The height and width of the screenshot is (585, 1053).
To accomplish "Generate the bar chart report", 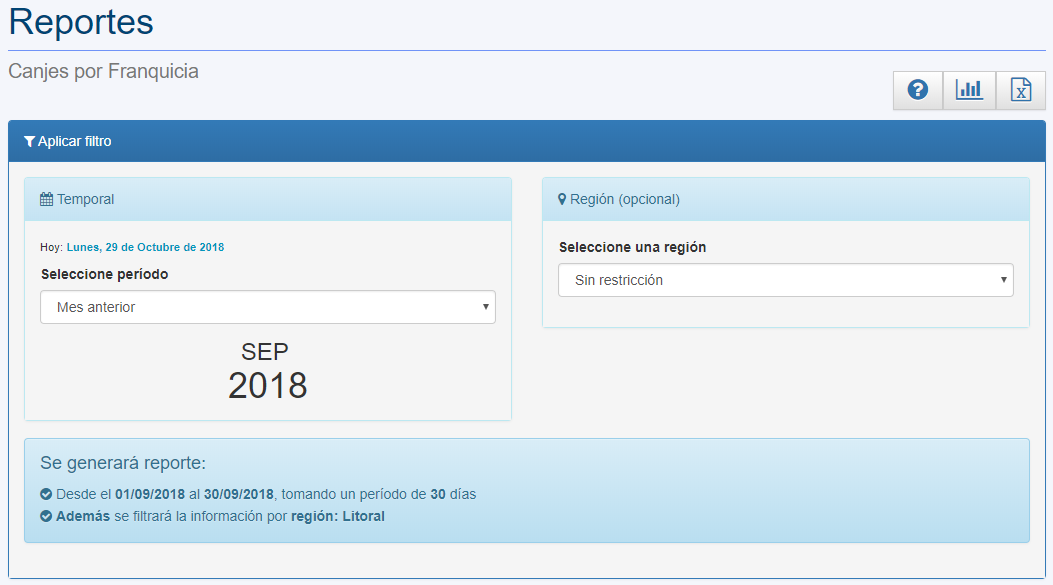I will pyautogui.click(x=969, y=90).
